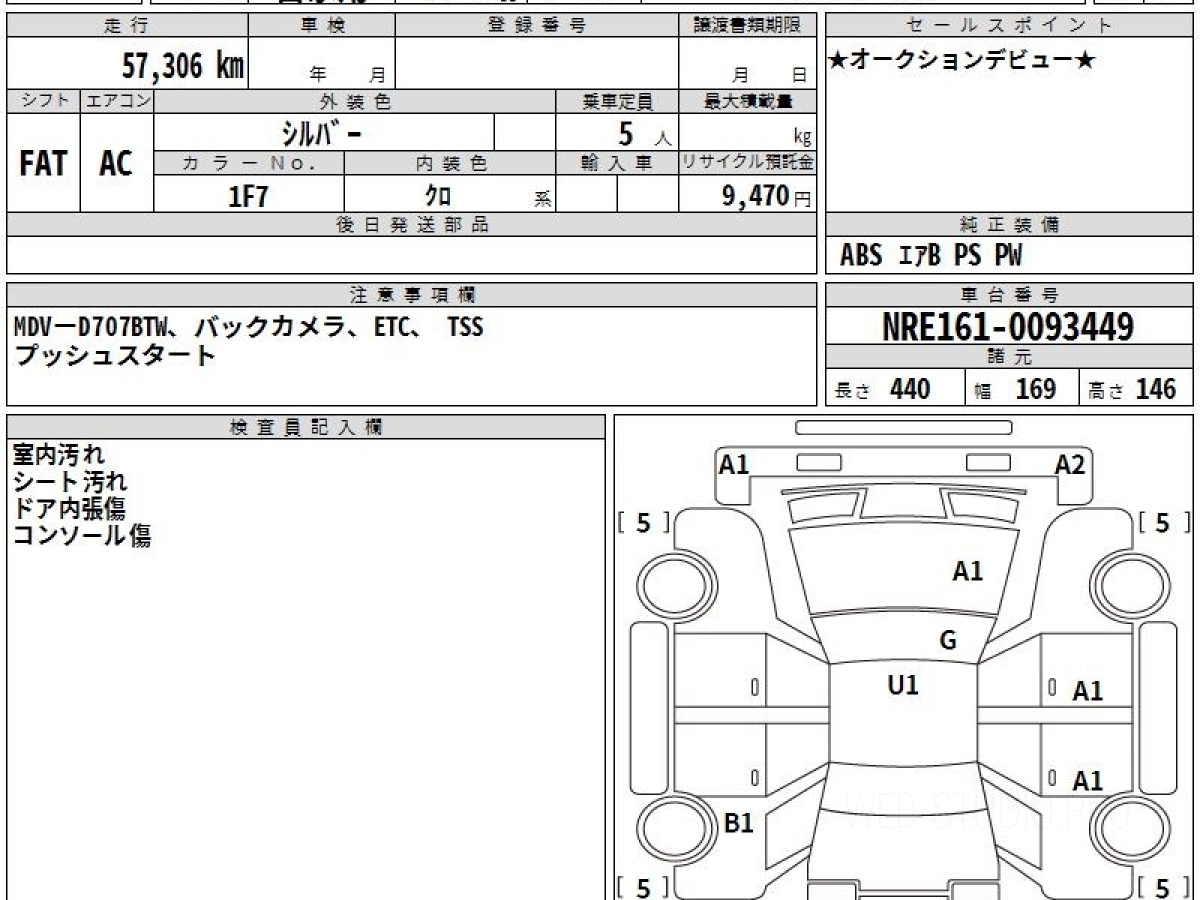
Task: Select the 諸元 header
Action: pos(1009,357)
